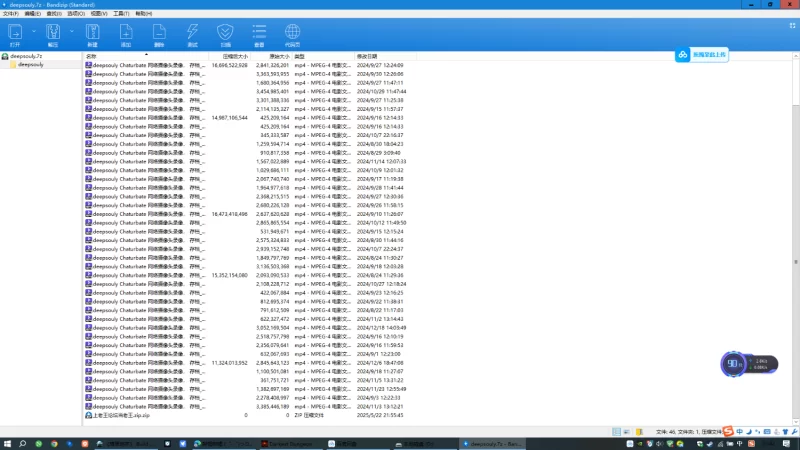Sort by the Name (名称) column header

click(x=145, y=56)
